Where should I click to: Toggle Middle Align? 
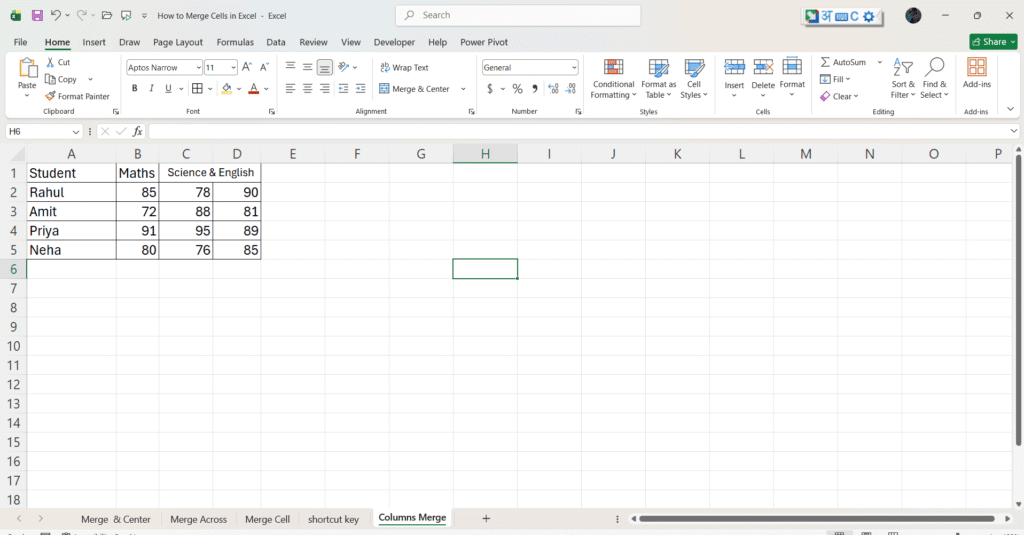point(308,67)
